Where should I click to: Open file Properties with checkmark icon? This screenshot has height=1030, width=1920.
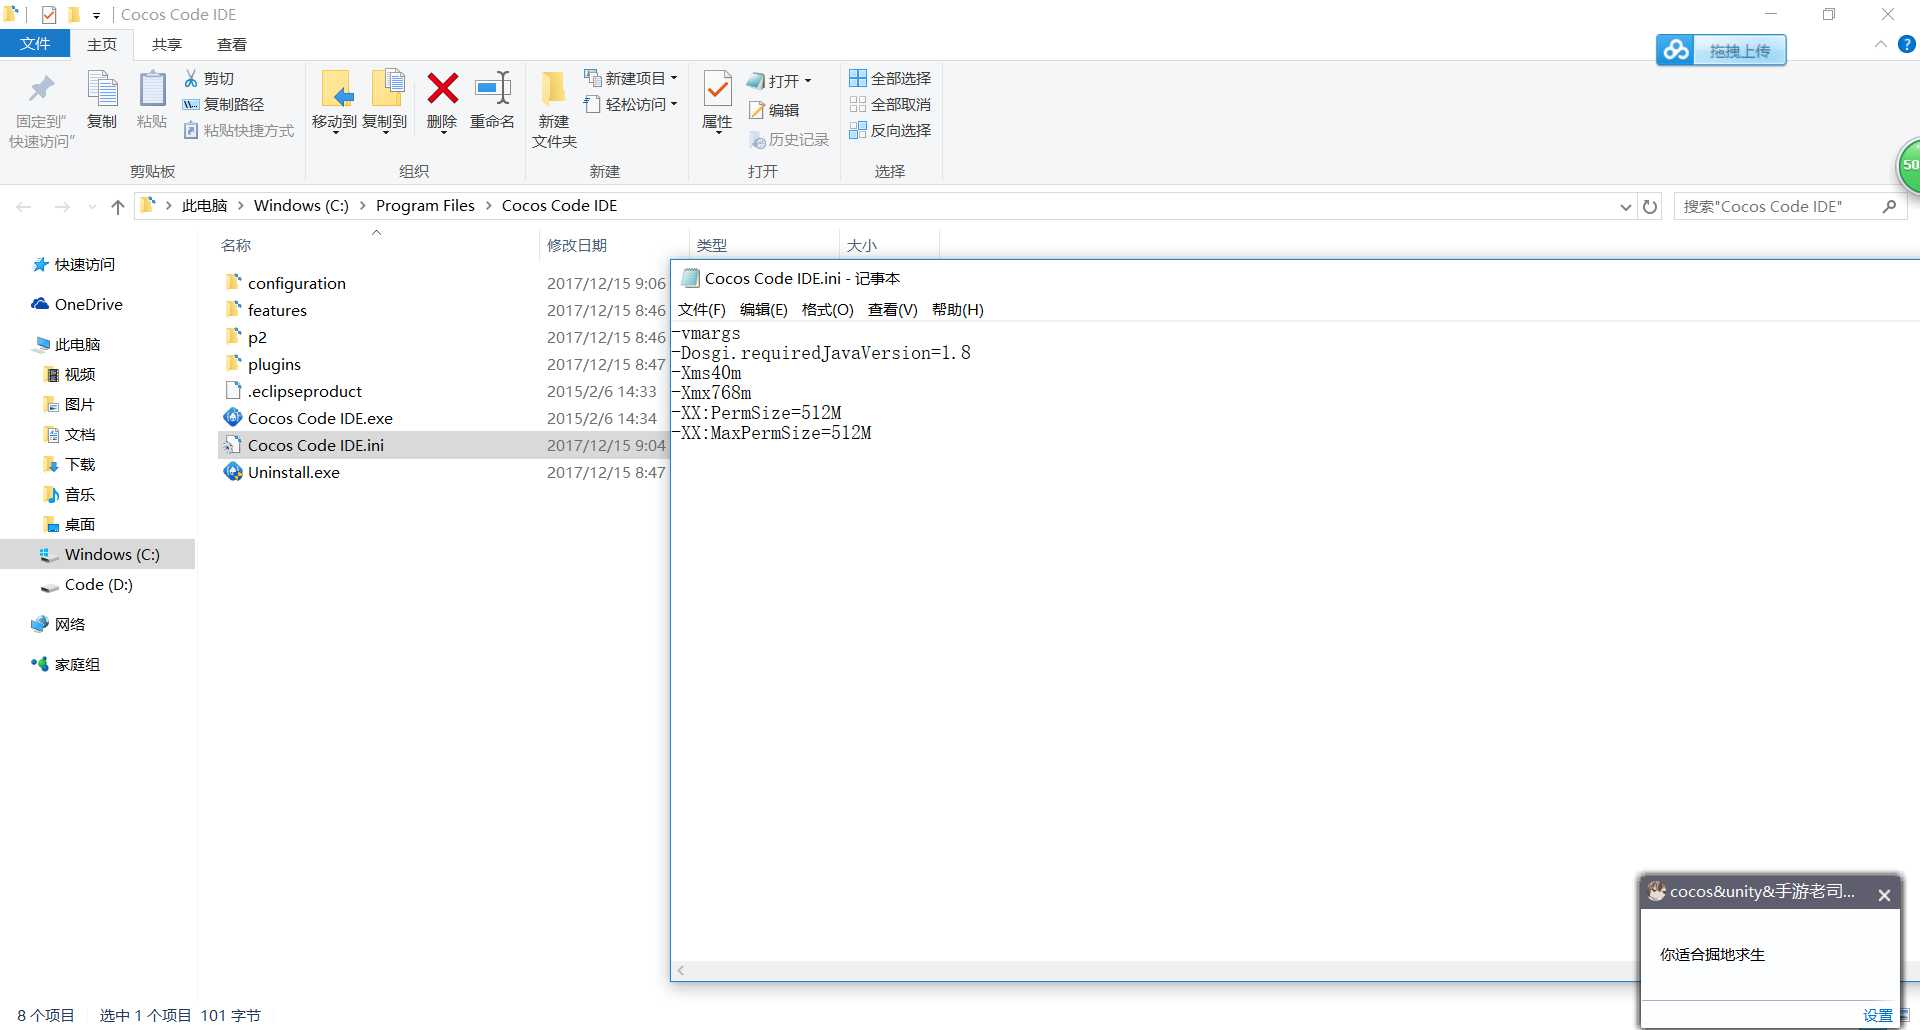717,89
